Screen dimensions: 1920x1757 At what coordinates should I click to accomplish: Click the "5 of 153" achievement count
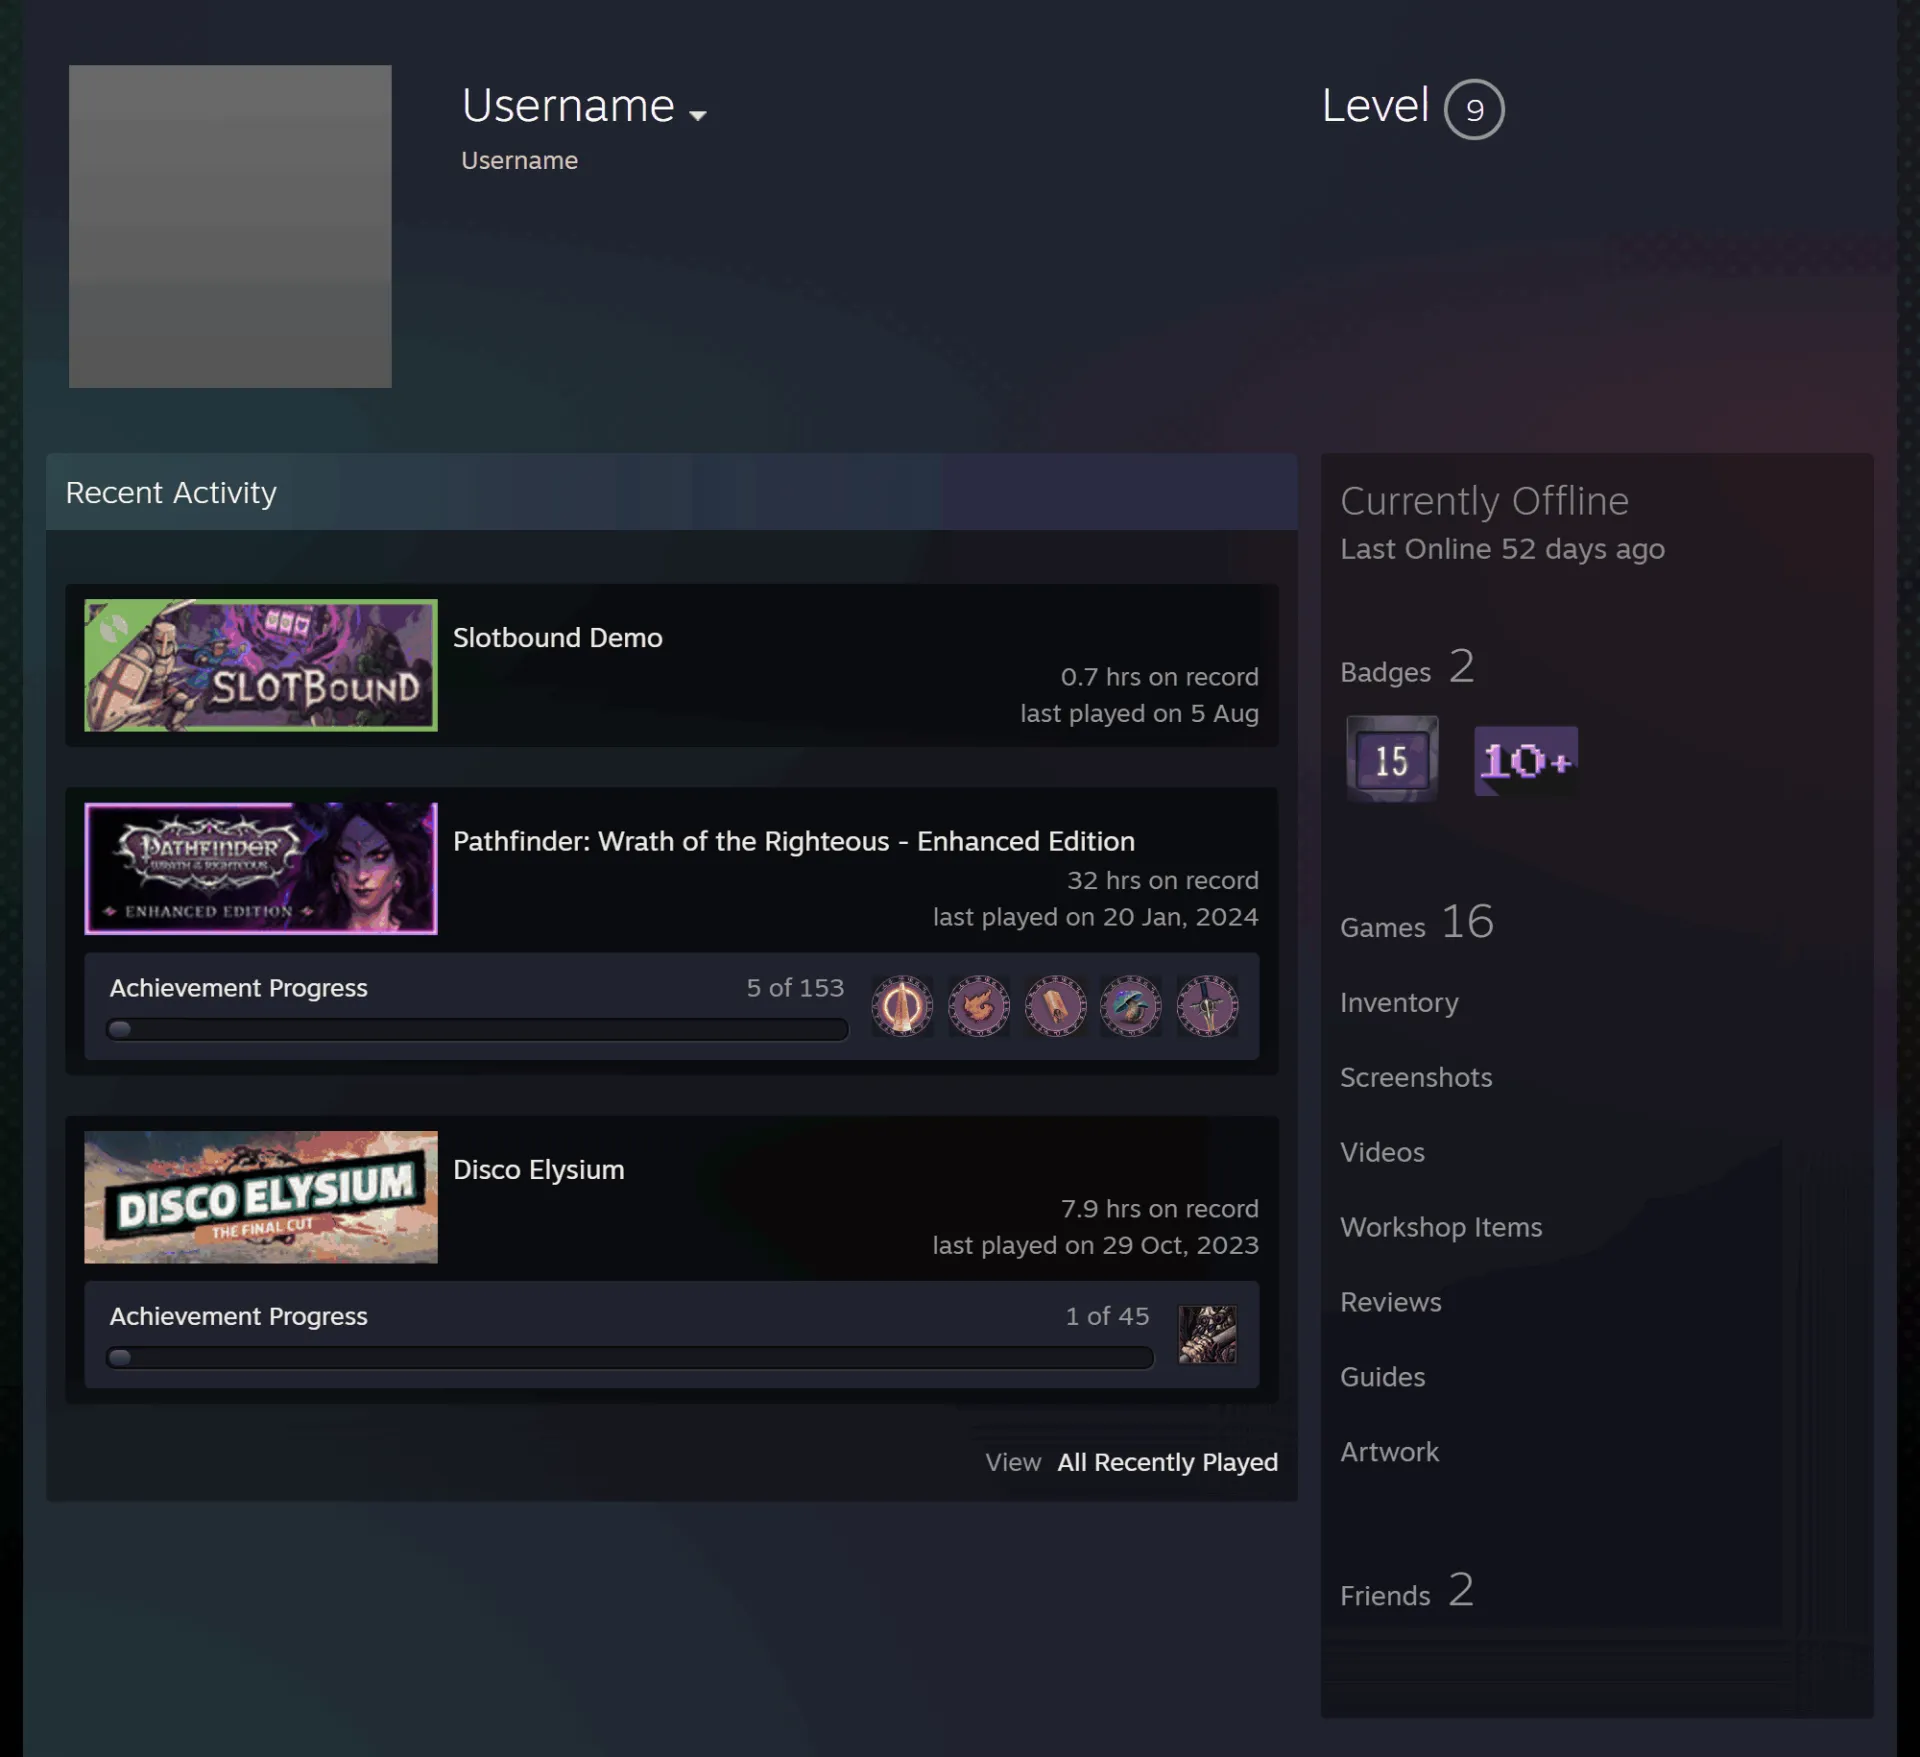[x=795, y=988]
